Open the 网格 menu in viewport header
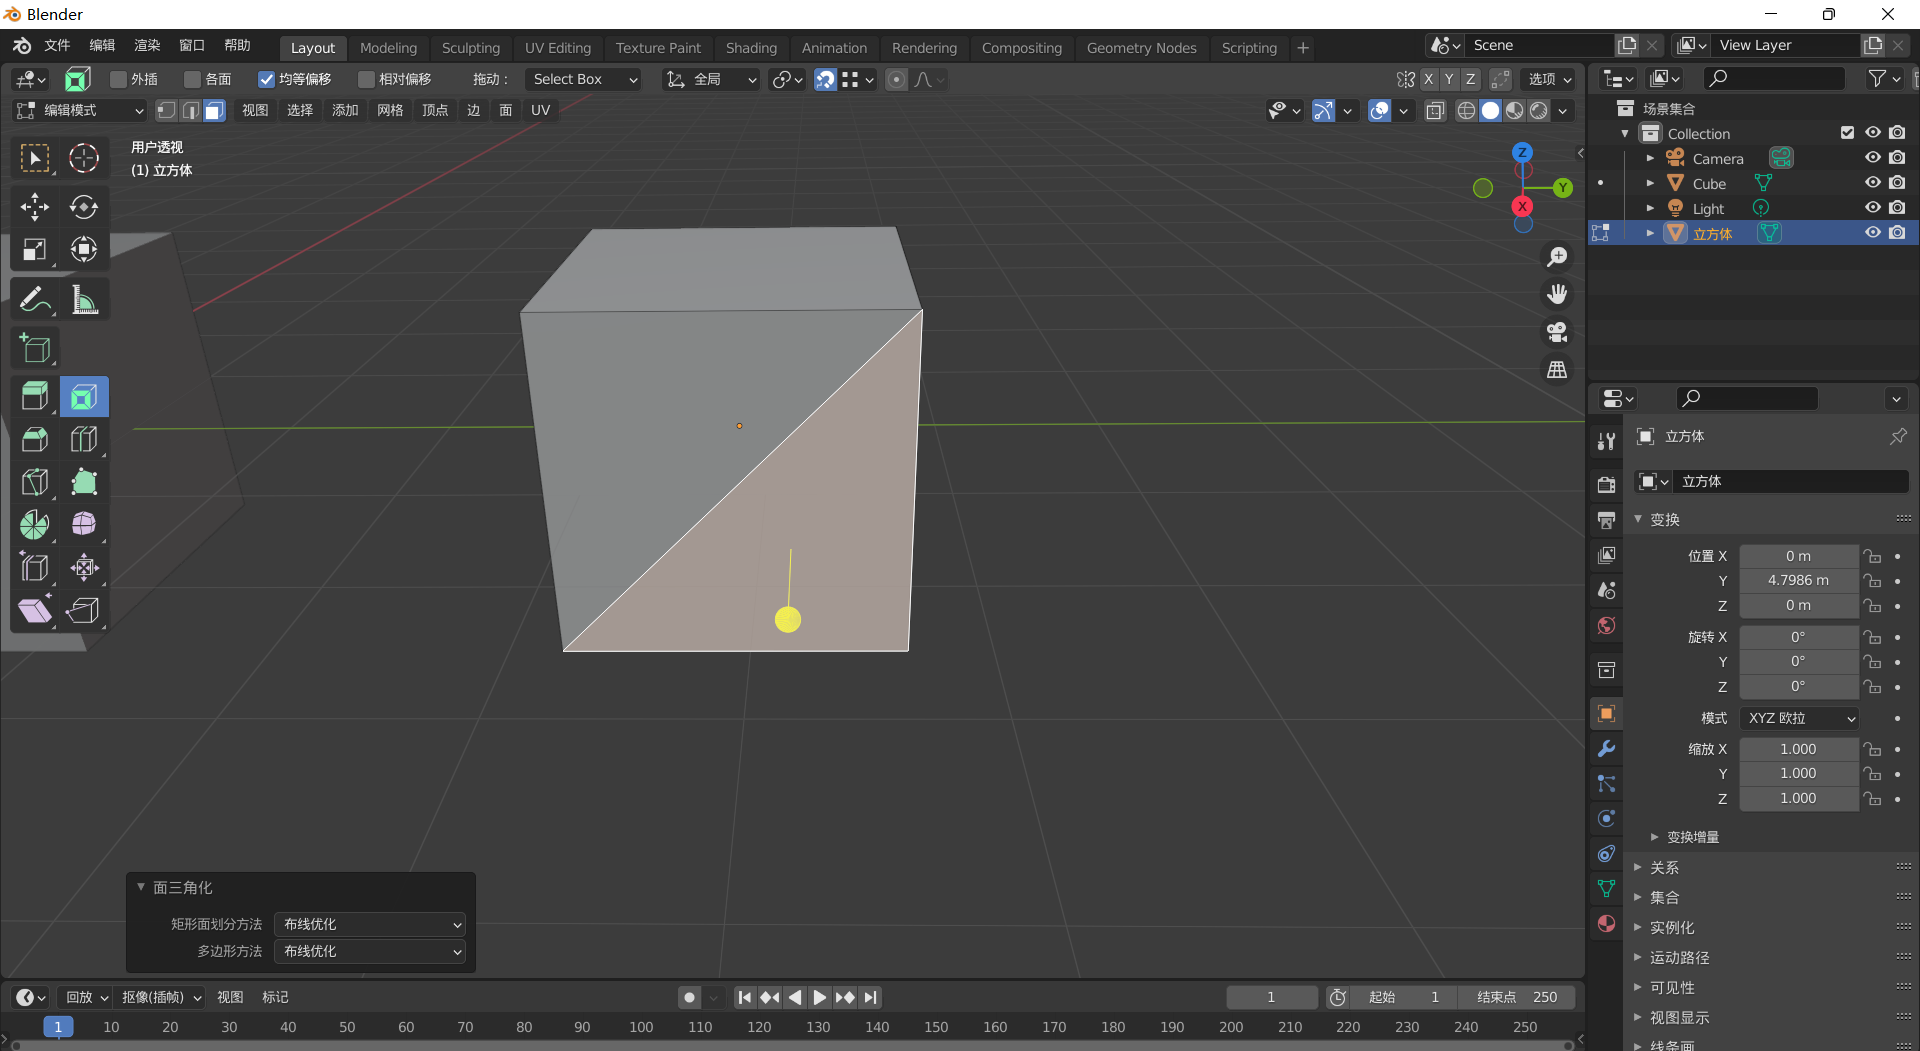The image size is (1920, 1051). (390, 110)
